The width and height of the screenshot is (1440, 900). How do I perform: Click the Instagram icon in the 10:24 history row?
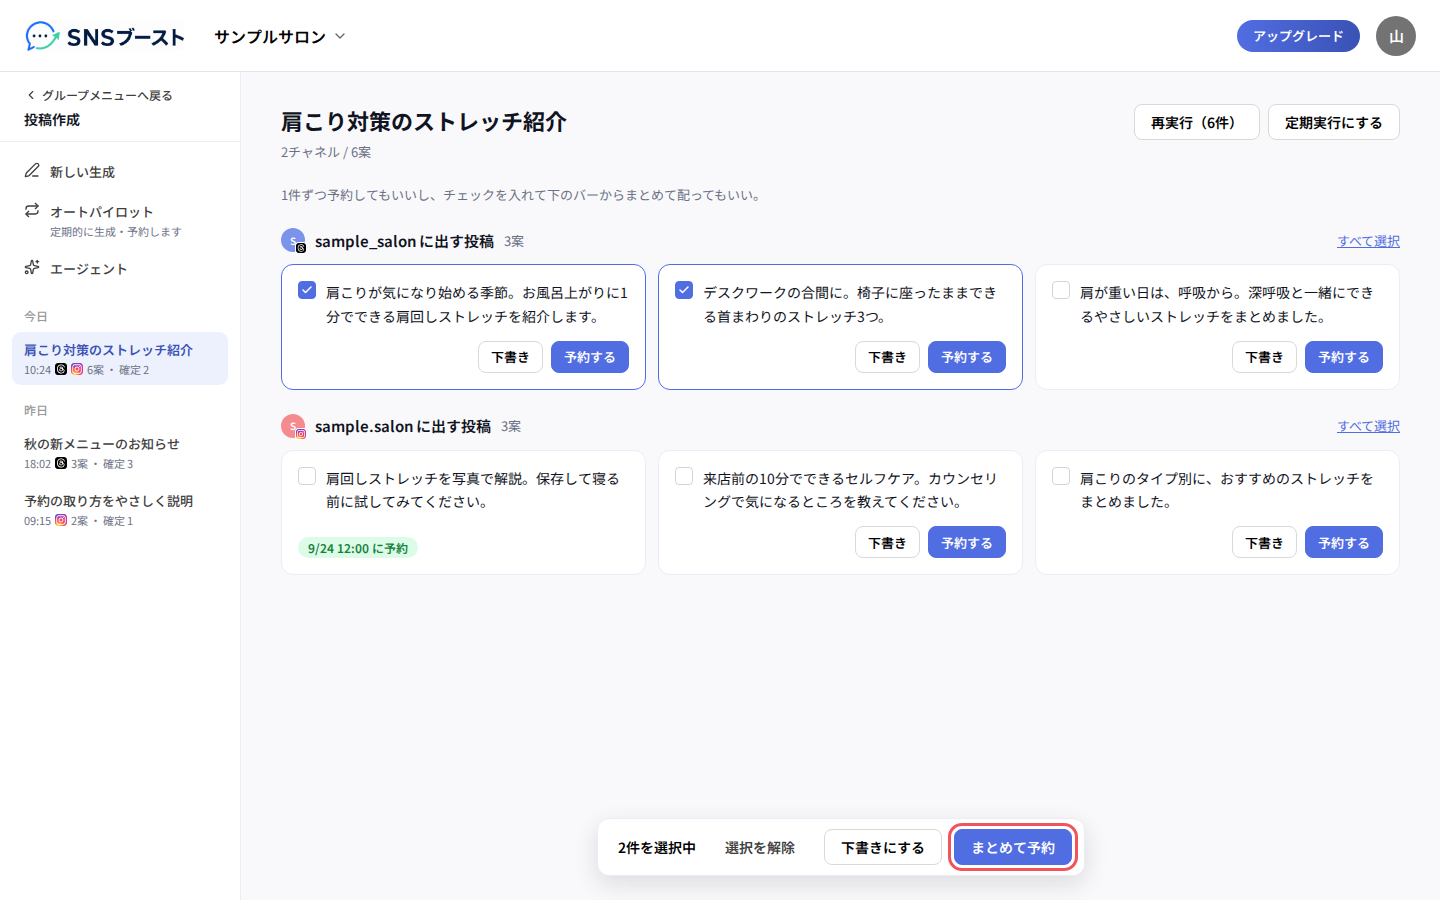point(77,369)
